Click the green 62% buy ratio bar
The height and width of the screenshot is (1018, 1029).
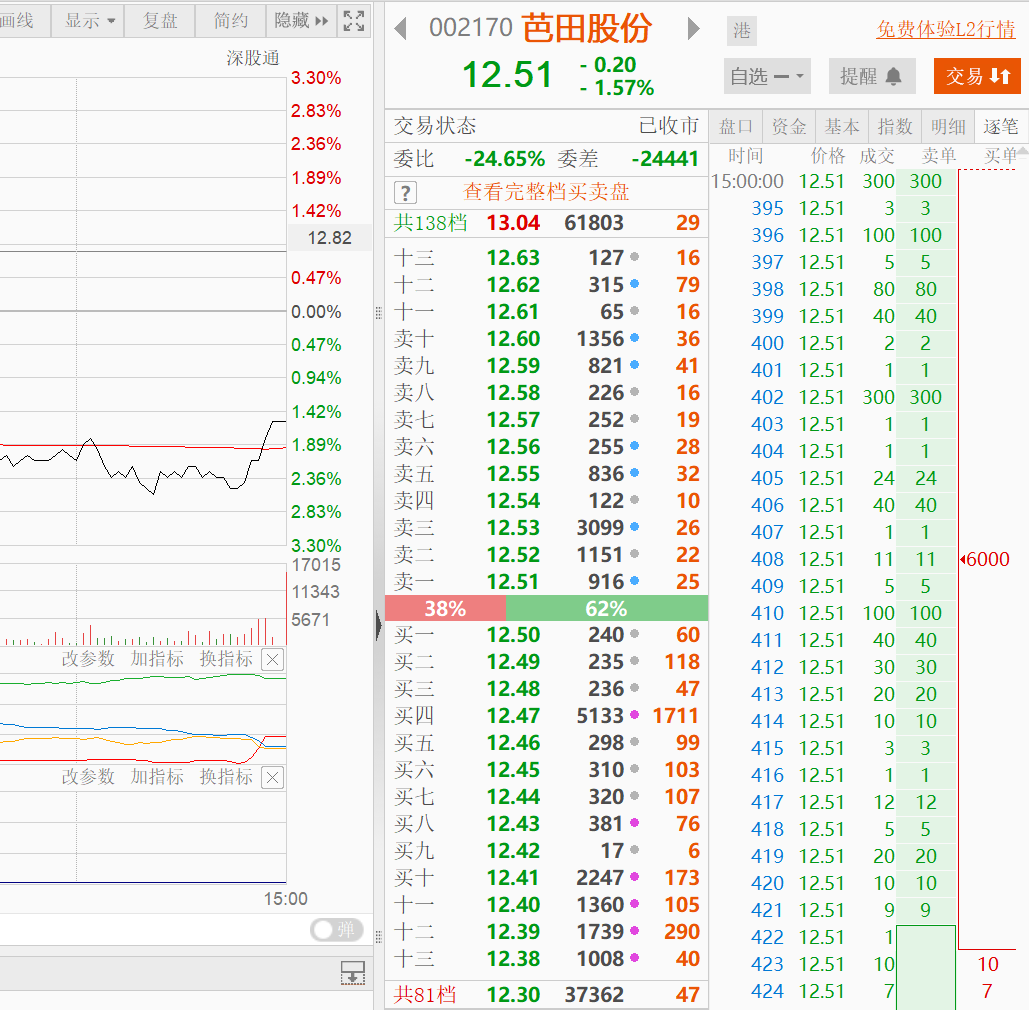click(607, 608)
